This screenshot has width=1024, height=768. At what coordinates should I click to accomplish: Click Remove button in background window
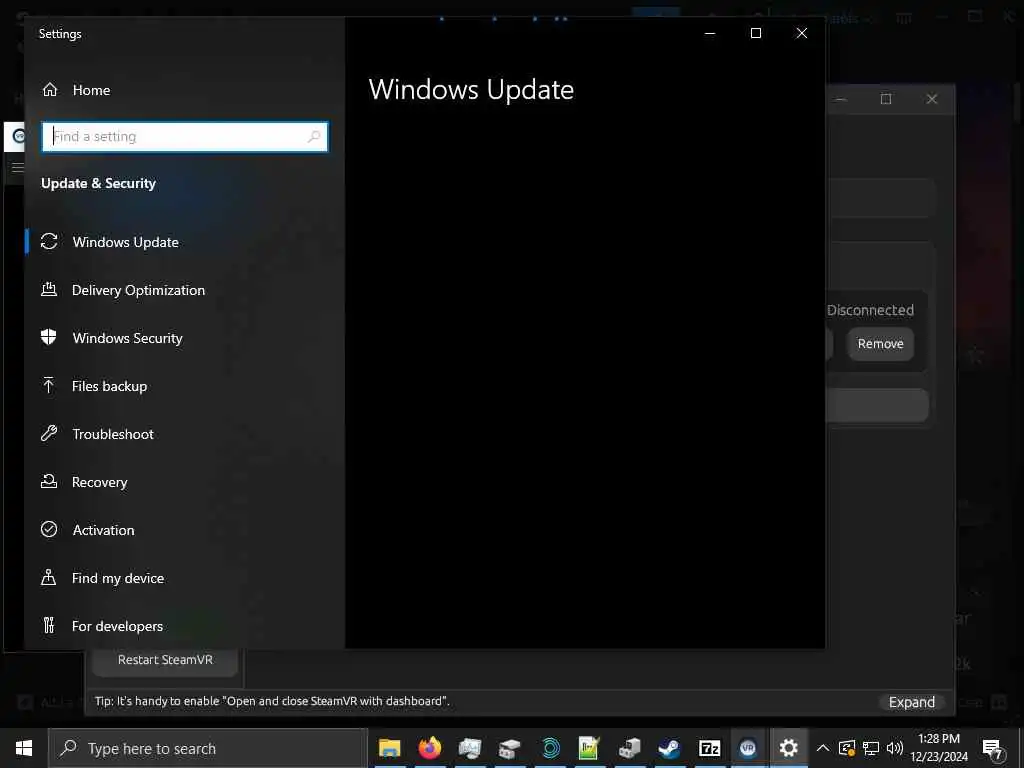(880, 344)
